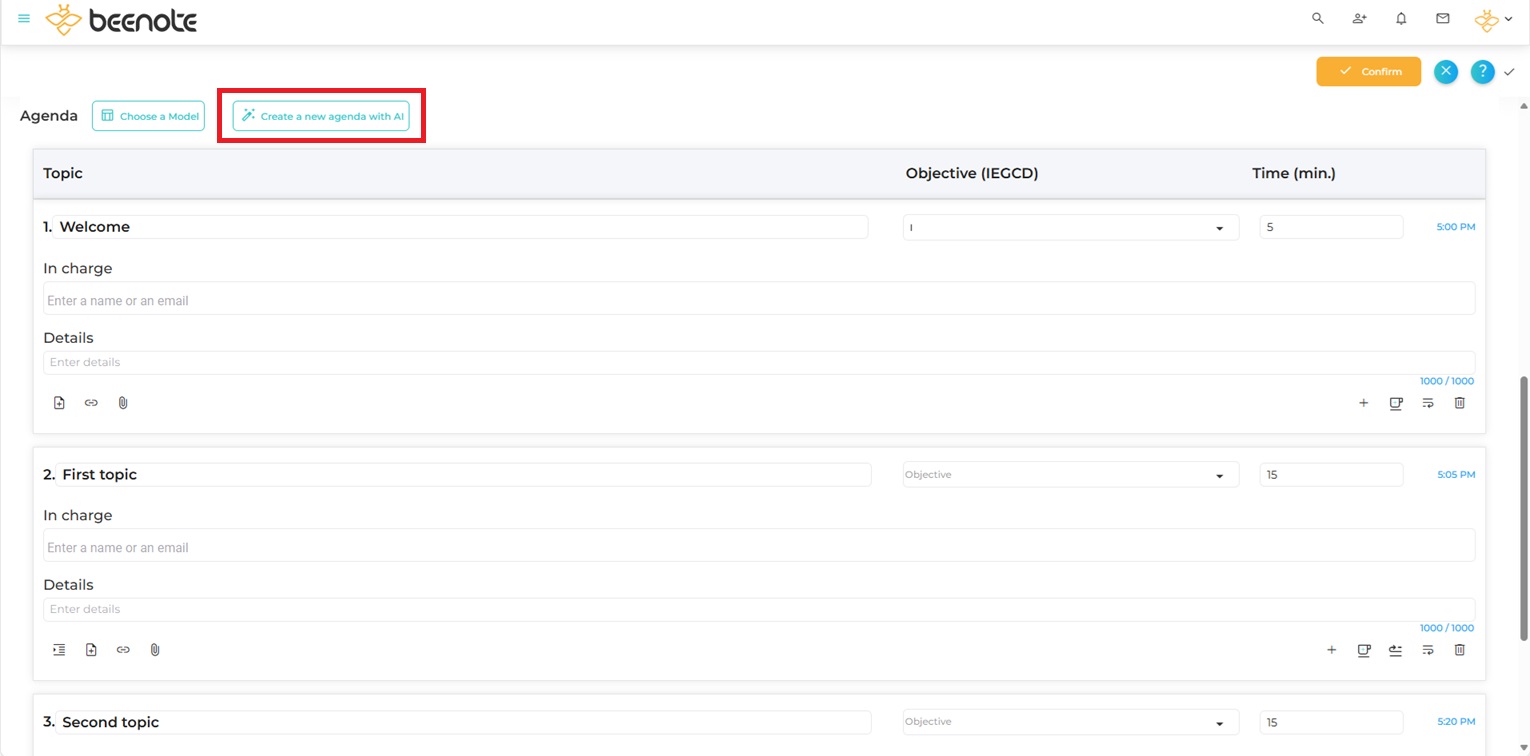Click the plus icon in First topic

pyautogui.click(x=1331, y=650)
